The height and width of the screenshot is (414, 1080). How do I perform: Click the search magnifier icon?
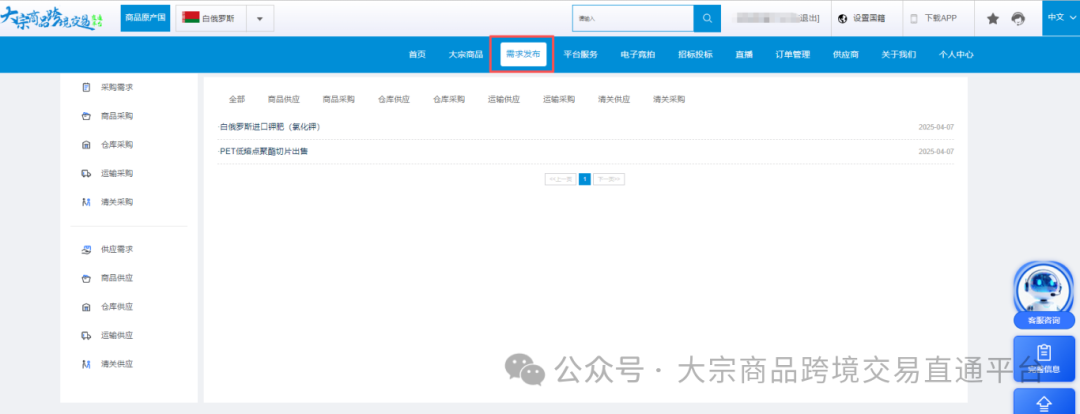click(x=707, y=18)
